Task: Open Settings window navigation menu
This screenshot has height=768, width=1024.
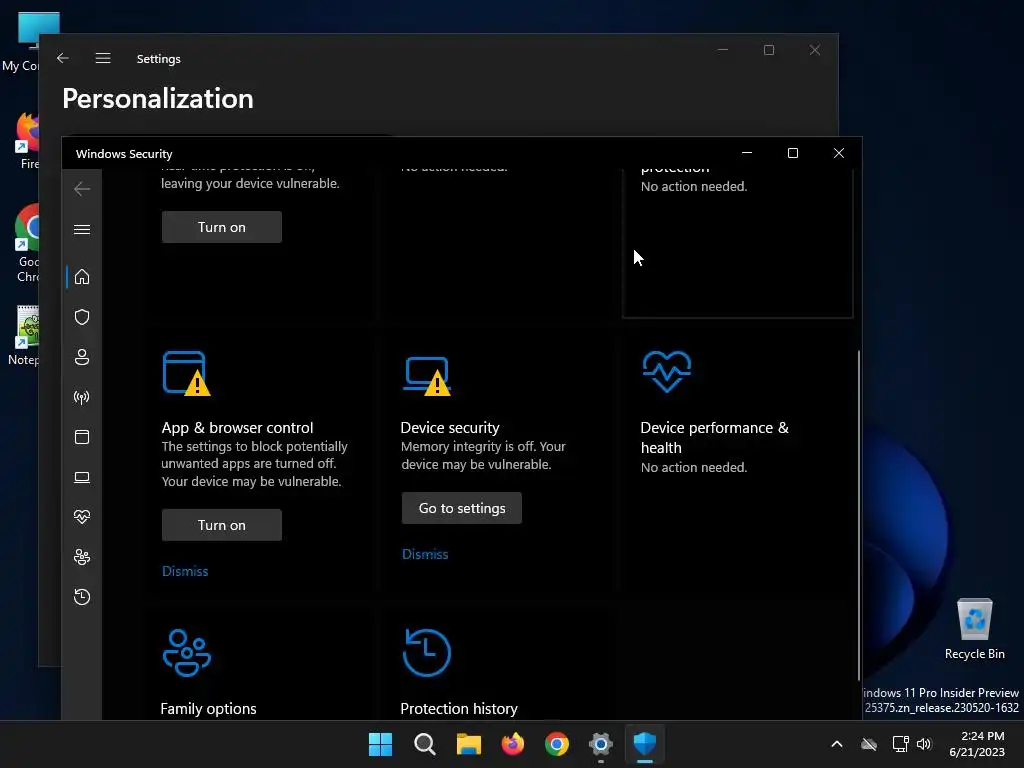Action: (x=103, y=58)
